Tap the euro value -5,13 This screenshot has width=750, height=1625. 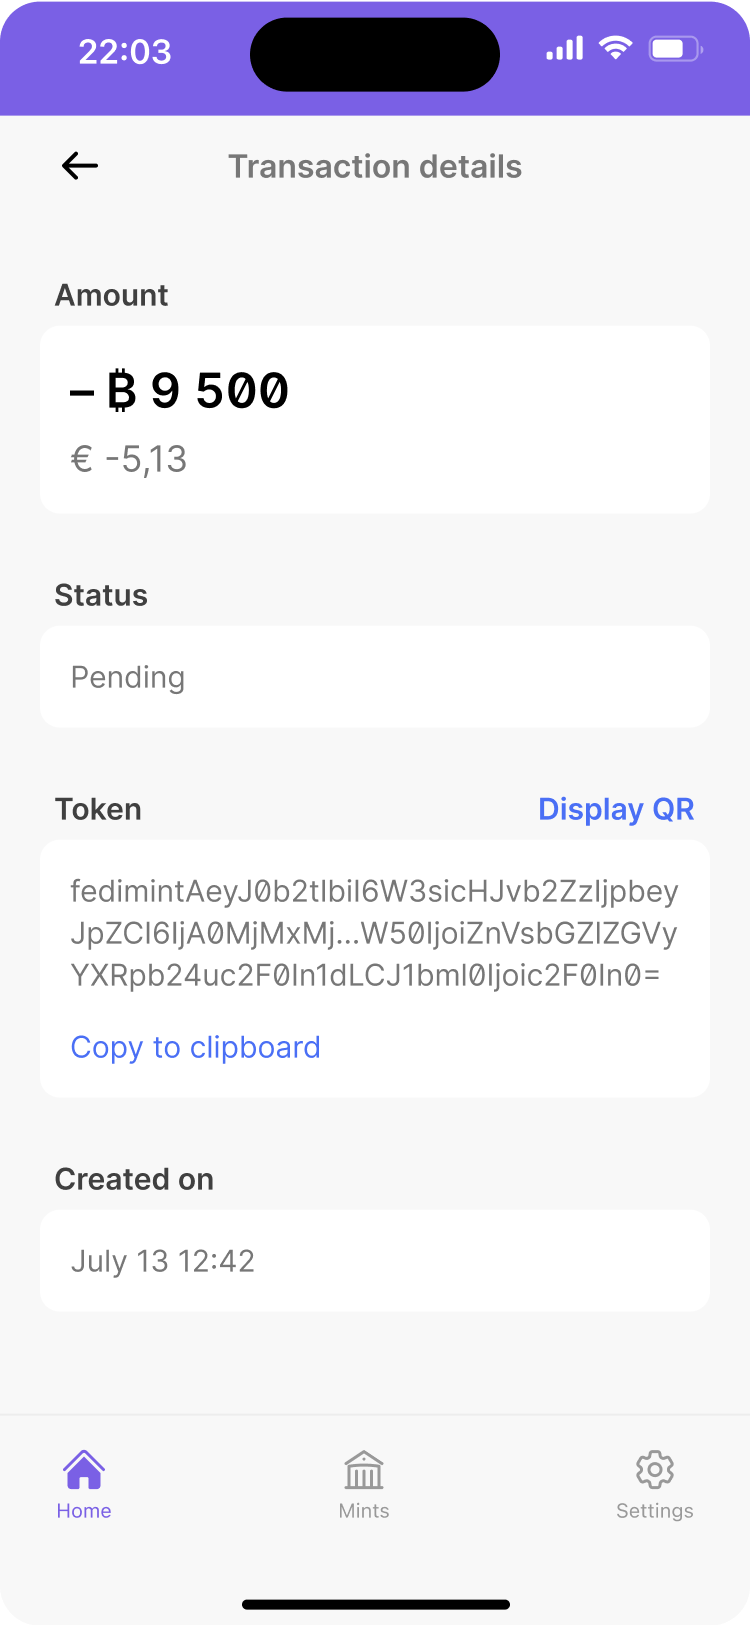coord(130,460)
